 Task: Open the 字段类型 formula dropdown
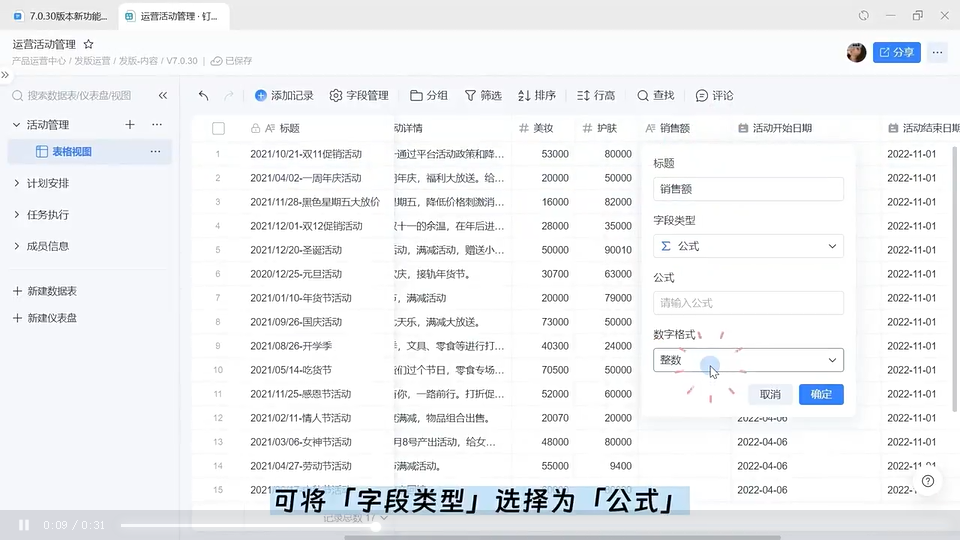748,246
